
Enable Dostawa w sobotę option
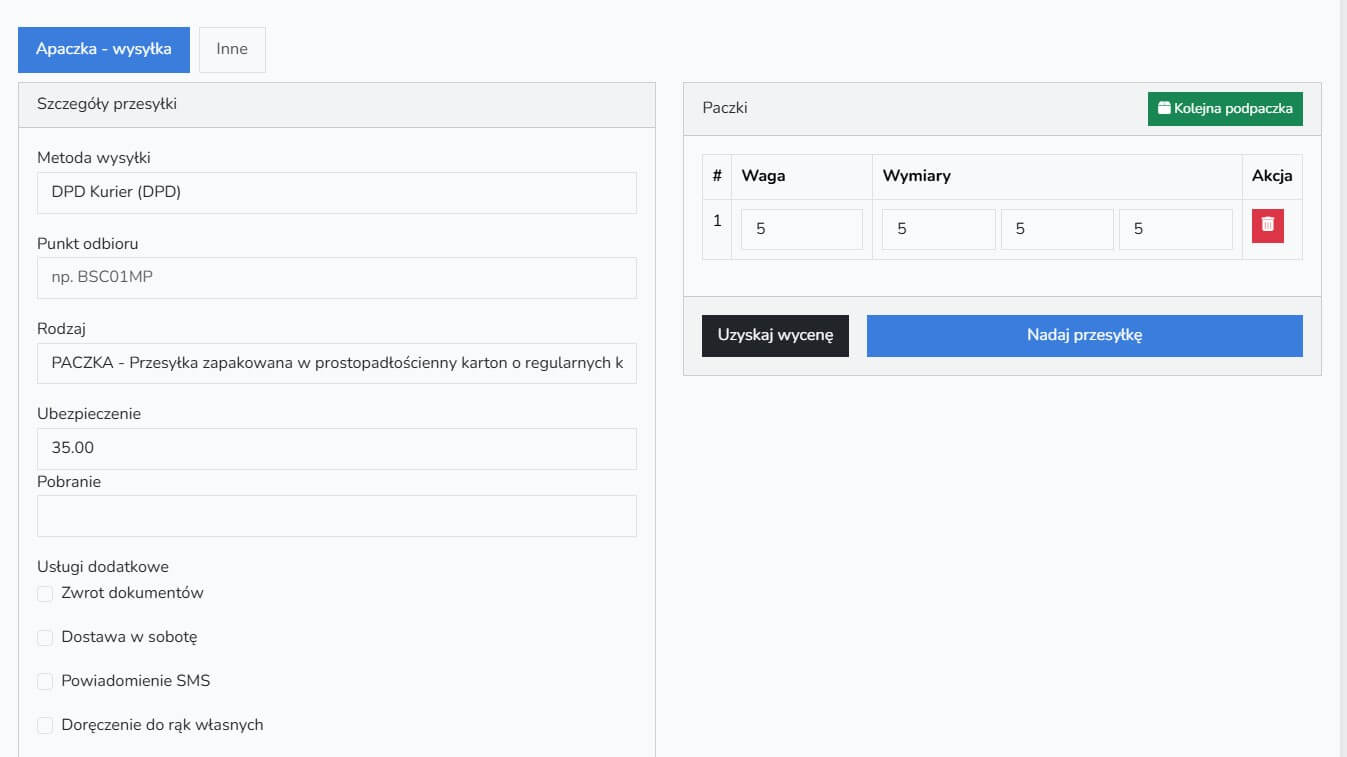pos(45,638)
